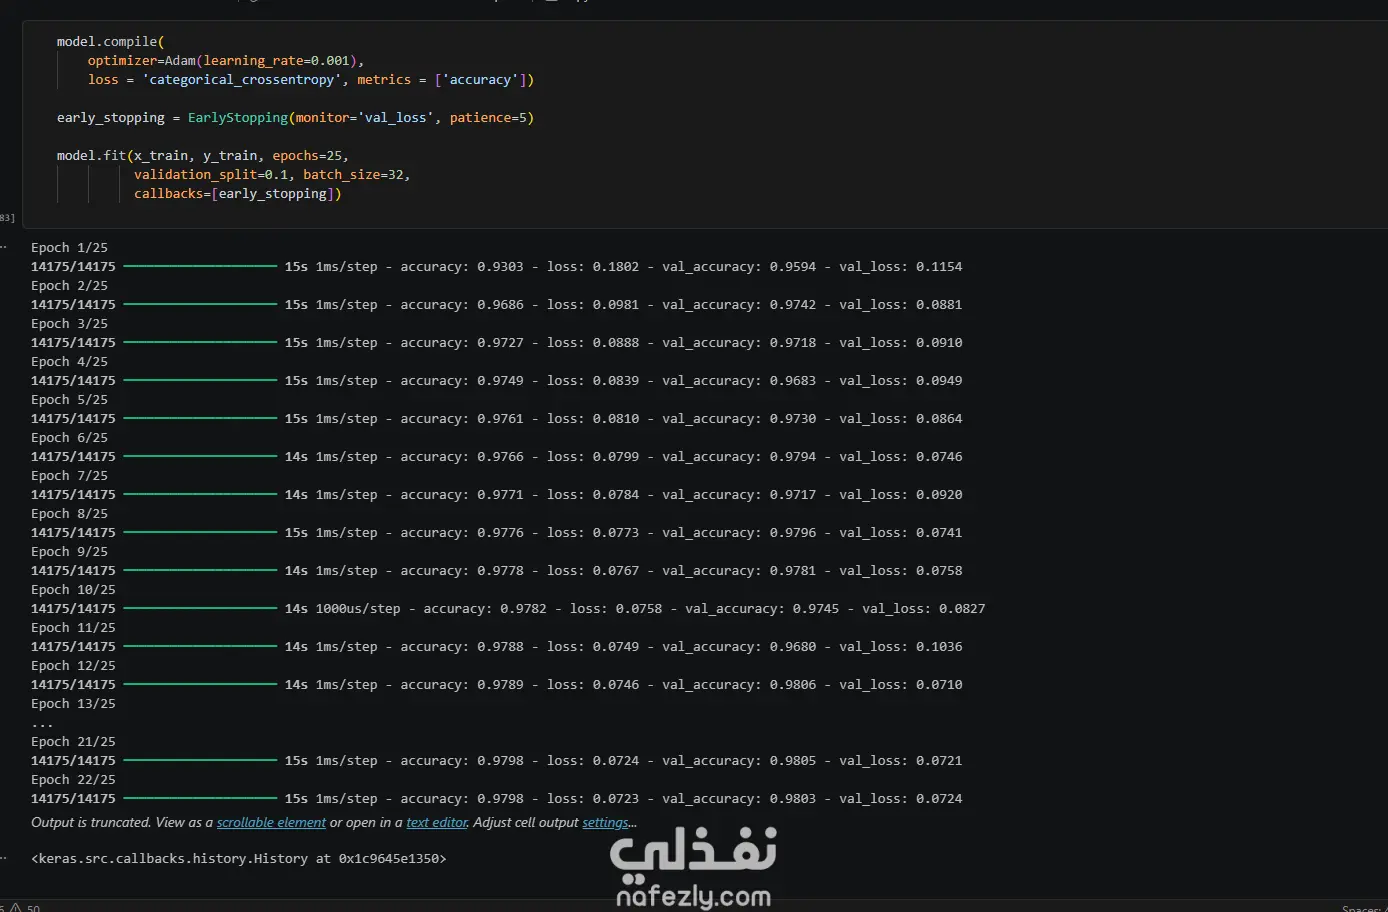Click the val_accuracy: 0.9718 value
Viewport: 1388px width, 912px height.
click(x=739, y=342)
